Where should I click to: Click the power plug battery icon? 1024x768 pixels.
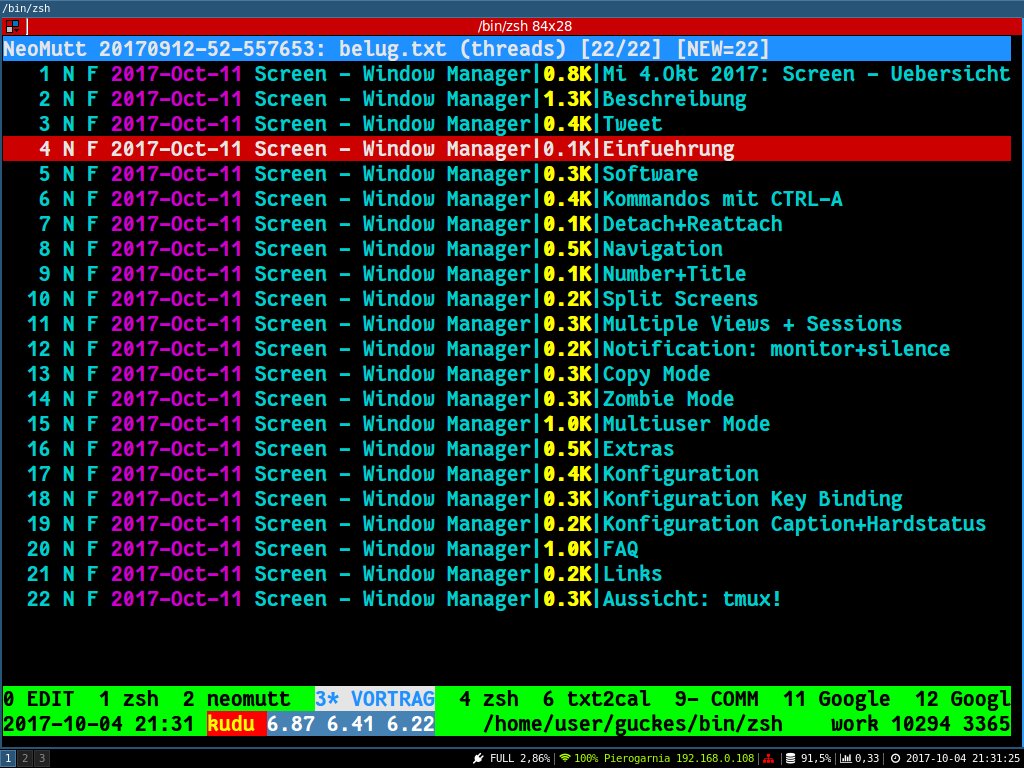(478, 758)
